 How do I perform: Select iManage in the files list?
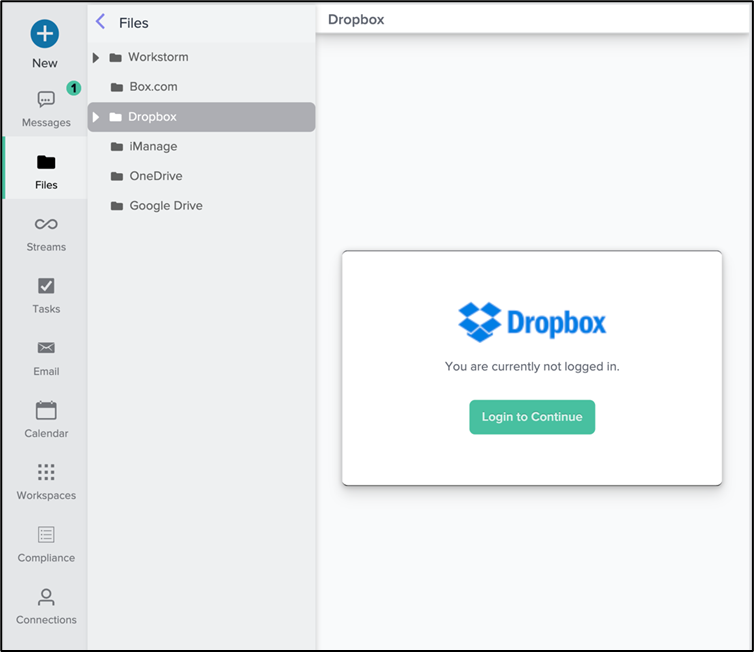point(153,146)
